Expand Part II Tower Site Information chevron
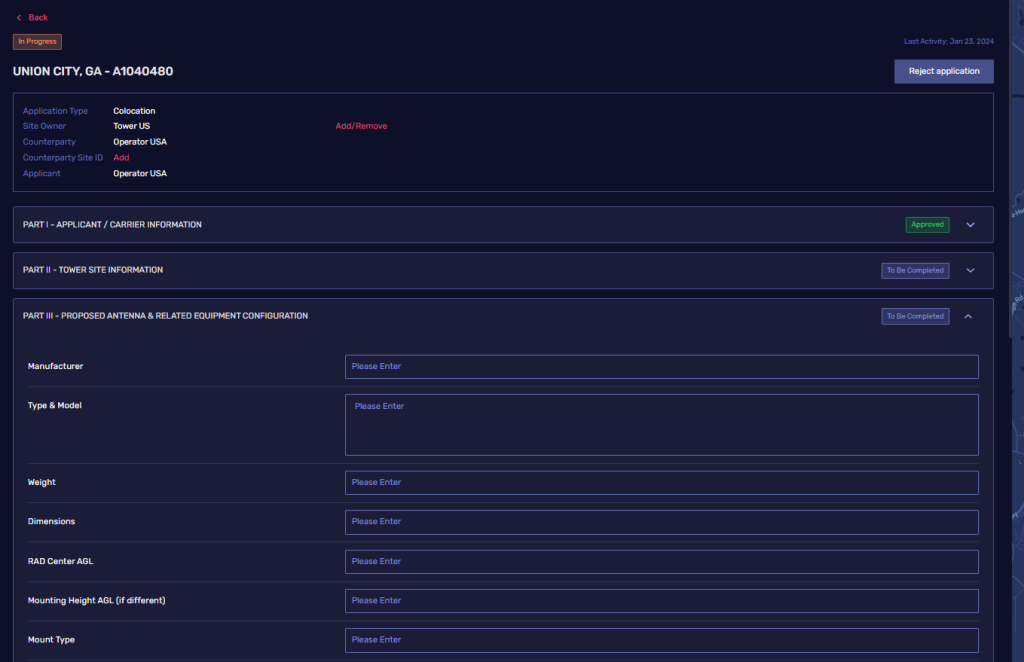Screen dimensions: 1024x662 (x=970, y=271)
